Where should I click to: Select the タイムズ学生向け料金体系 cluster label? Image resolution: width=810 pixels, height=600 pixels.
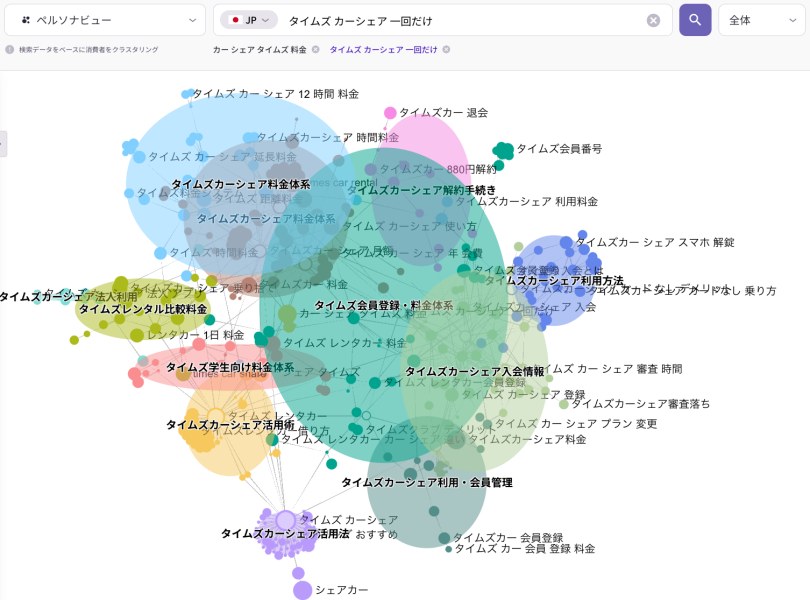[x=230, y=367]
